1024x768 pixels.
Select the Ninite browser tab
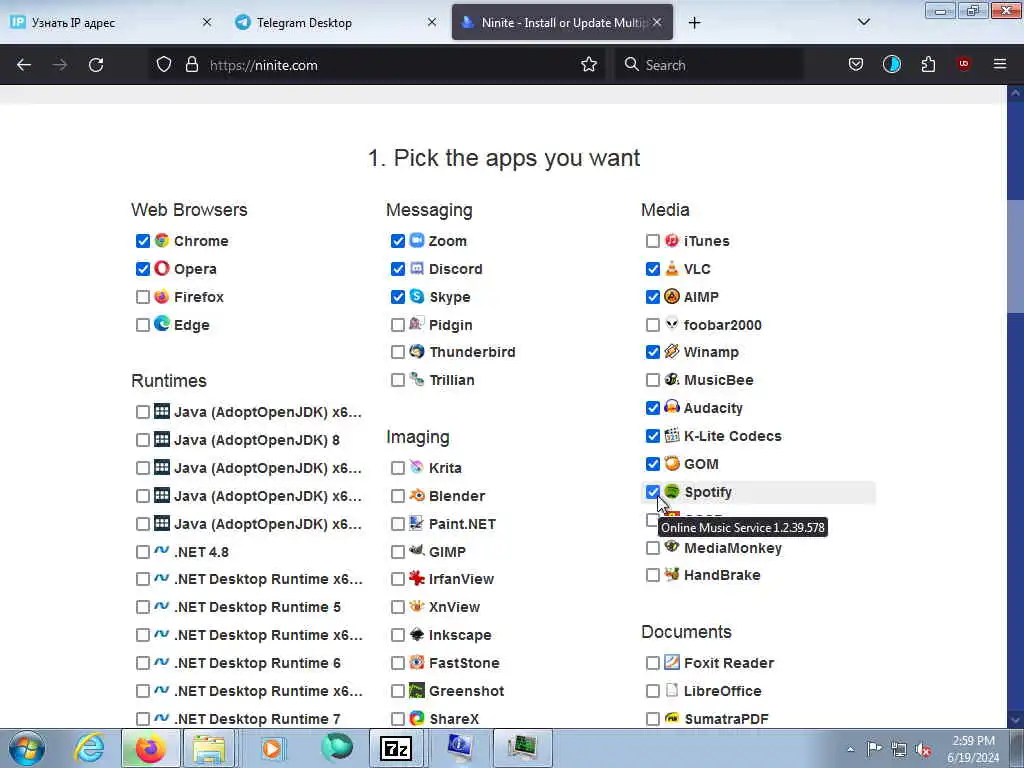point(562,22)
